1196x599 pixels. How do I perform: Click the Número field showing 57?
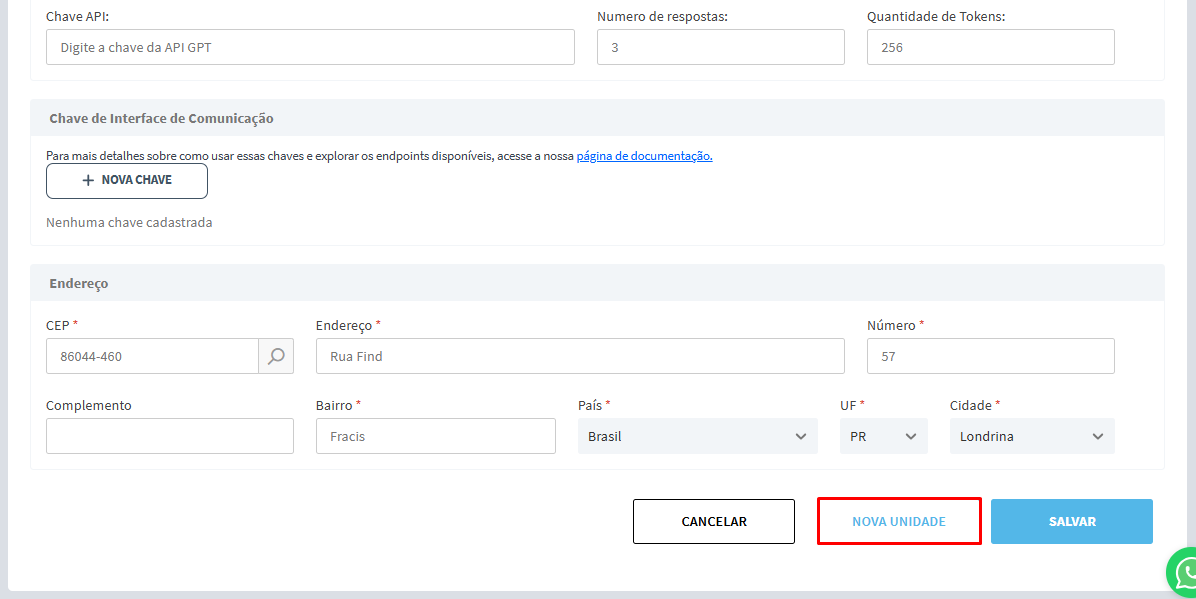pos(990,356)
